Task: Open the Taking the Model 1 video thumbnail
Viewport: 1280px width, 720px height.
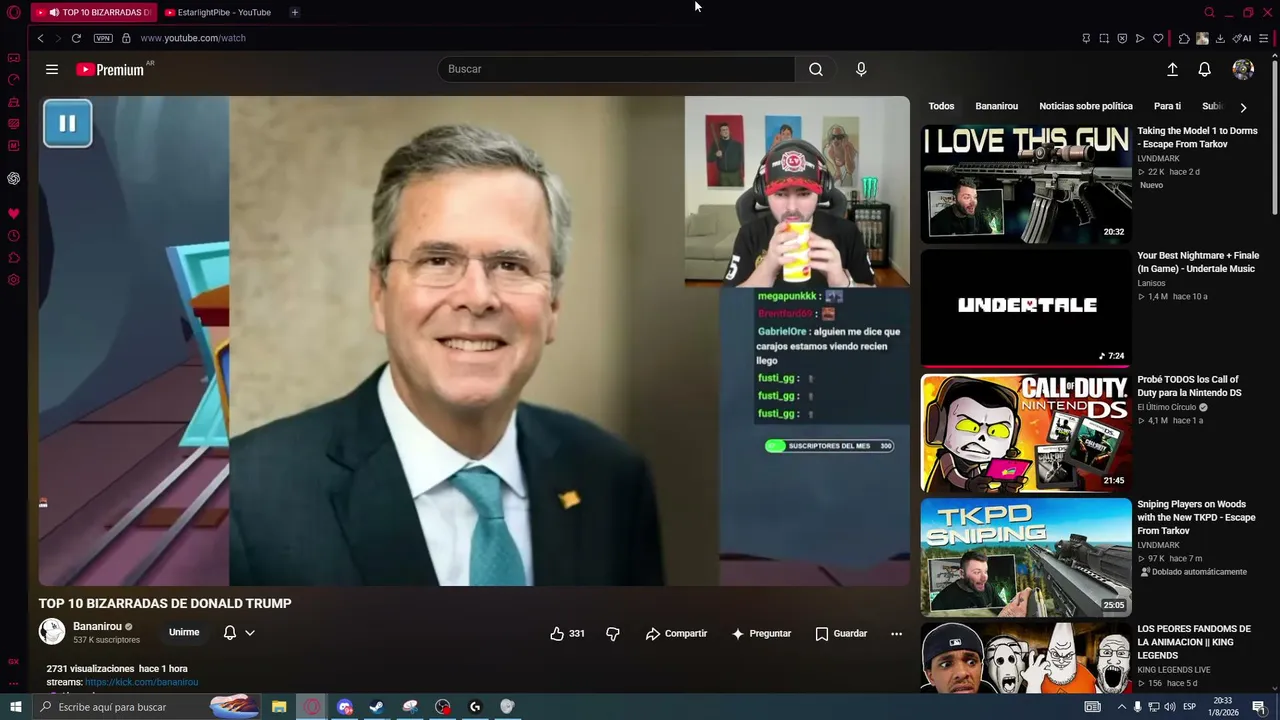Action: click(x=1026, y=183)
